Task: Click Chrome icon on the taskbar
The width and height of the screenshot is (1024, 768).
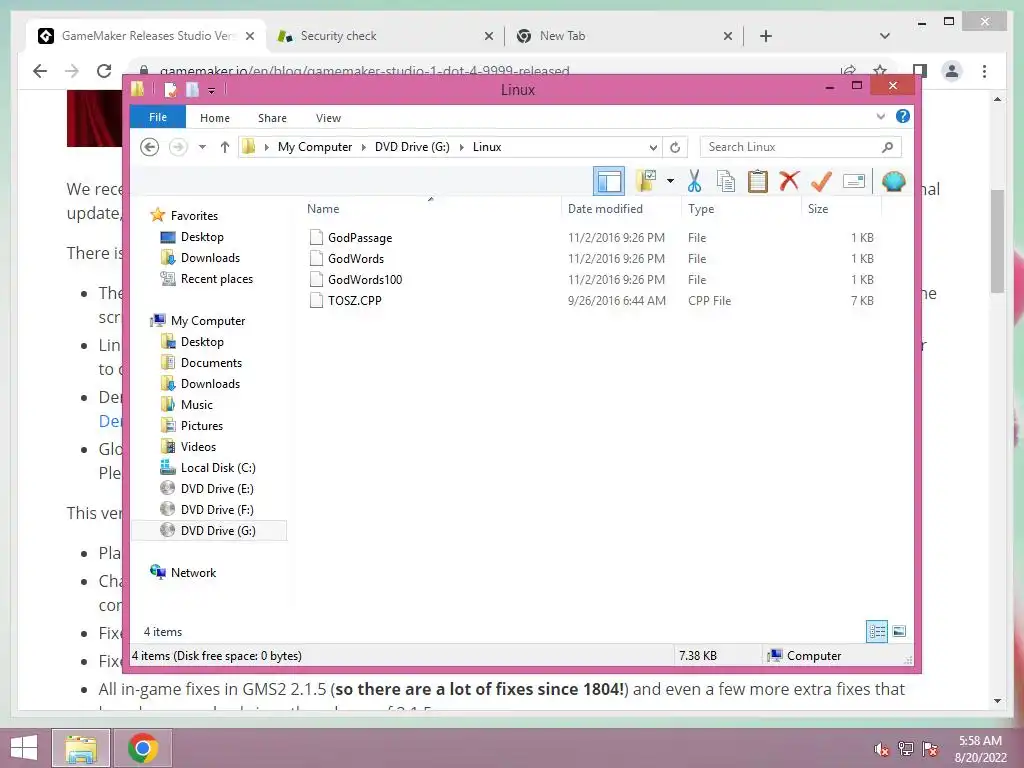Action: pyautogui.click(x=143, y=748)
